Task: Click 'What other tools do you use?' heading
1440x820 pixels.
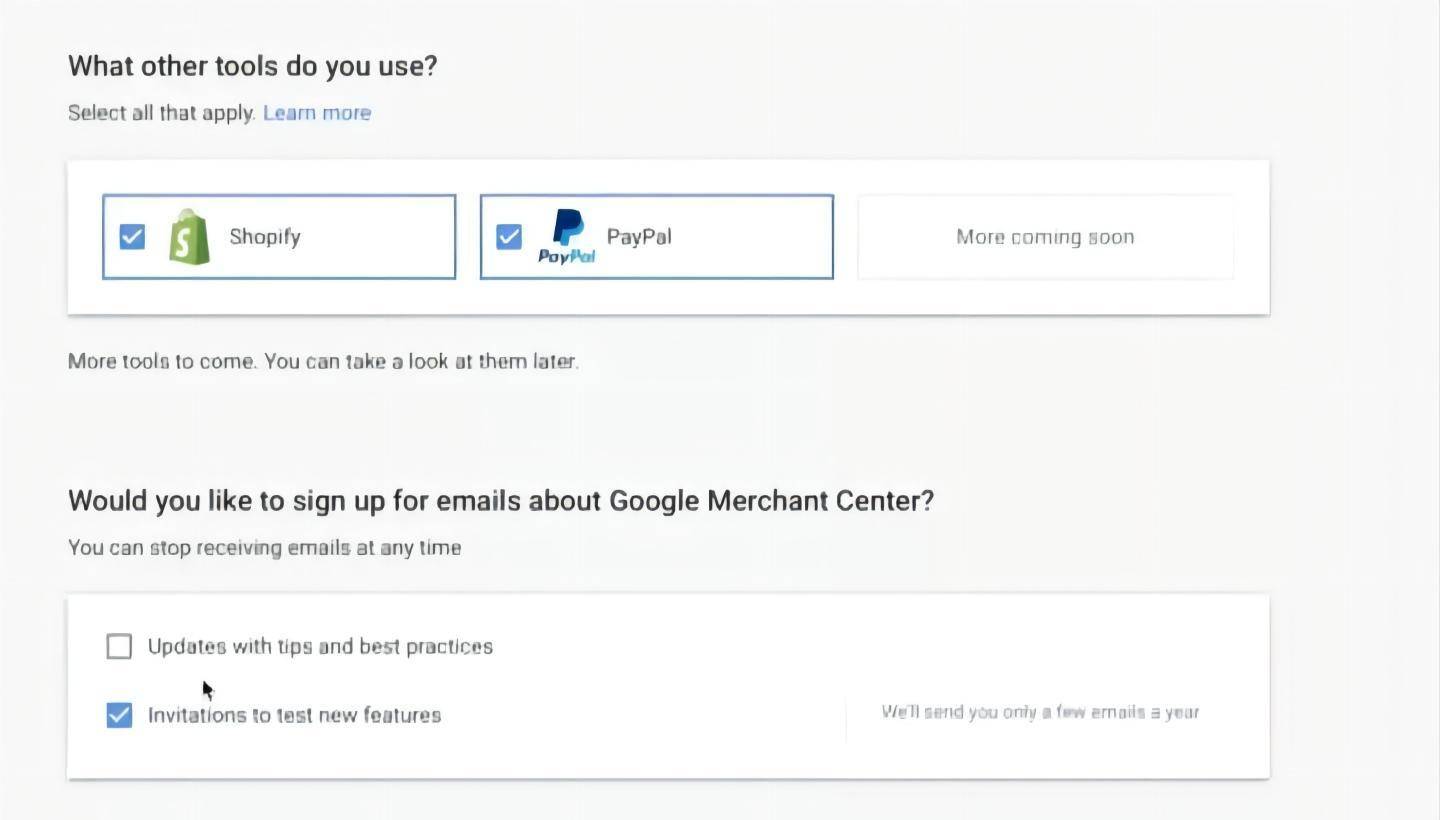Action: [253, 66]
